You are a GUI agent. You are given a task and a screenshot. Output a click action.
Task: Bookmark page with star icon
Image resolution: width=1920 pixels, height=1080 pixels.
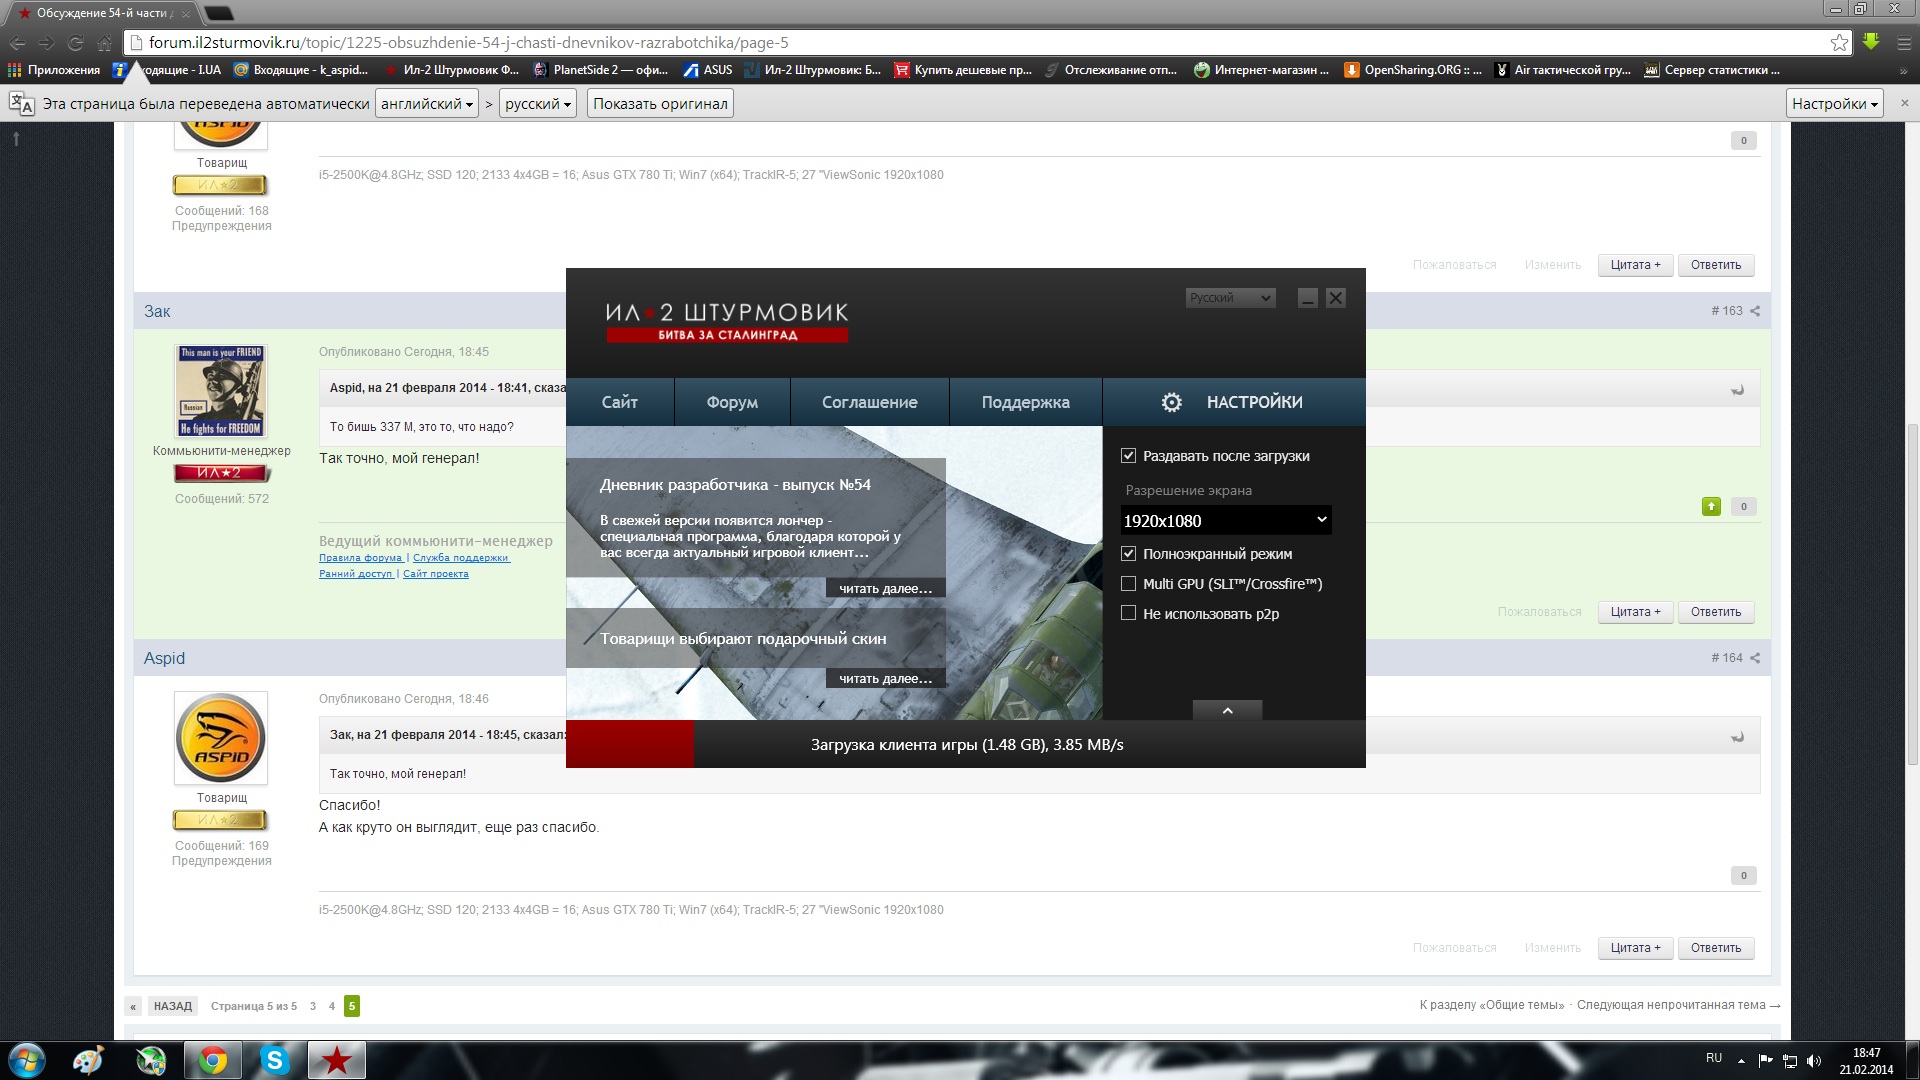[1839, 43]
